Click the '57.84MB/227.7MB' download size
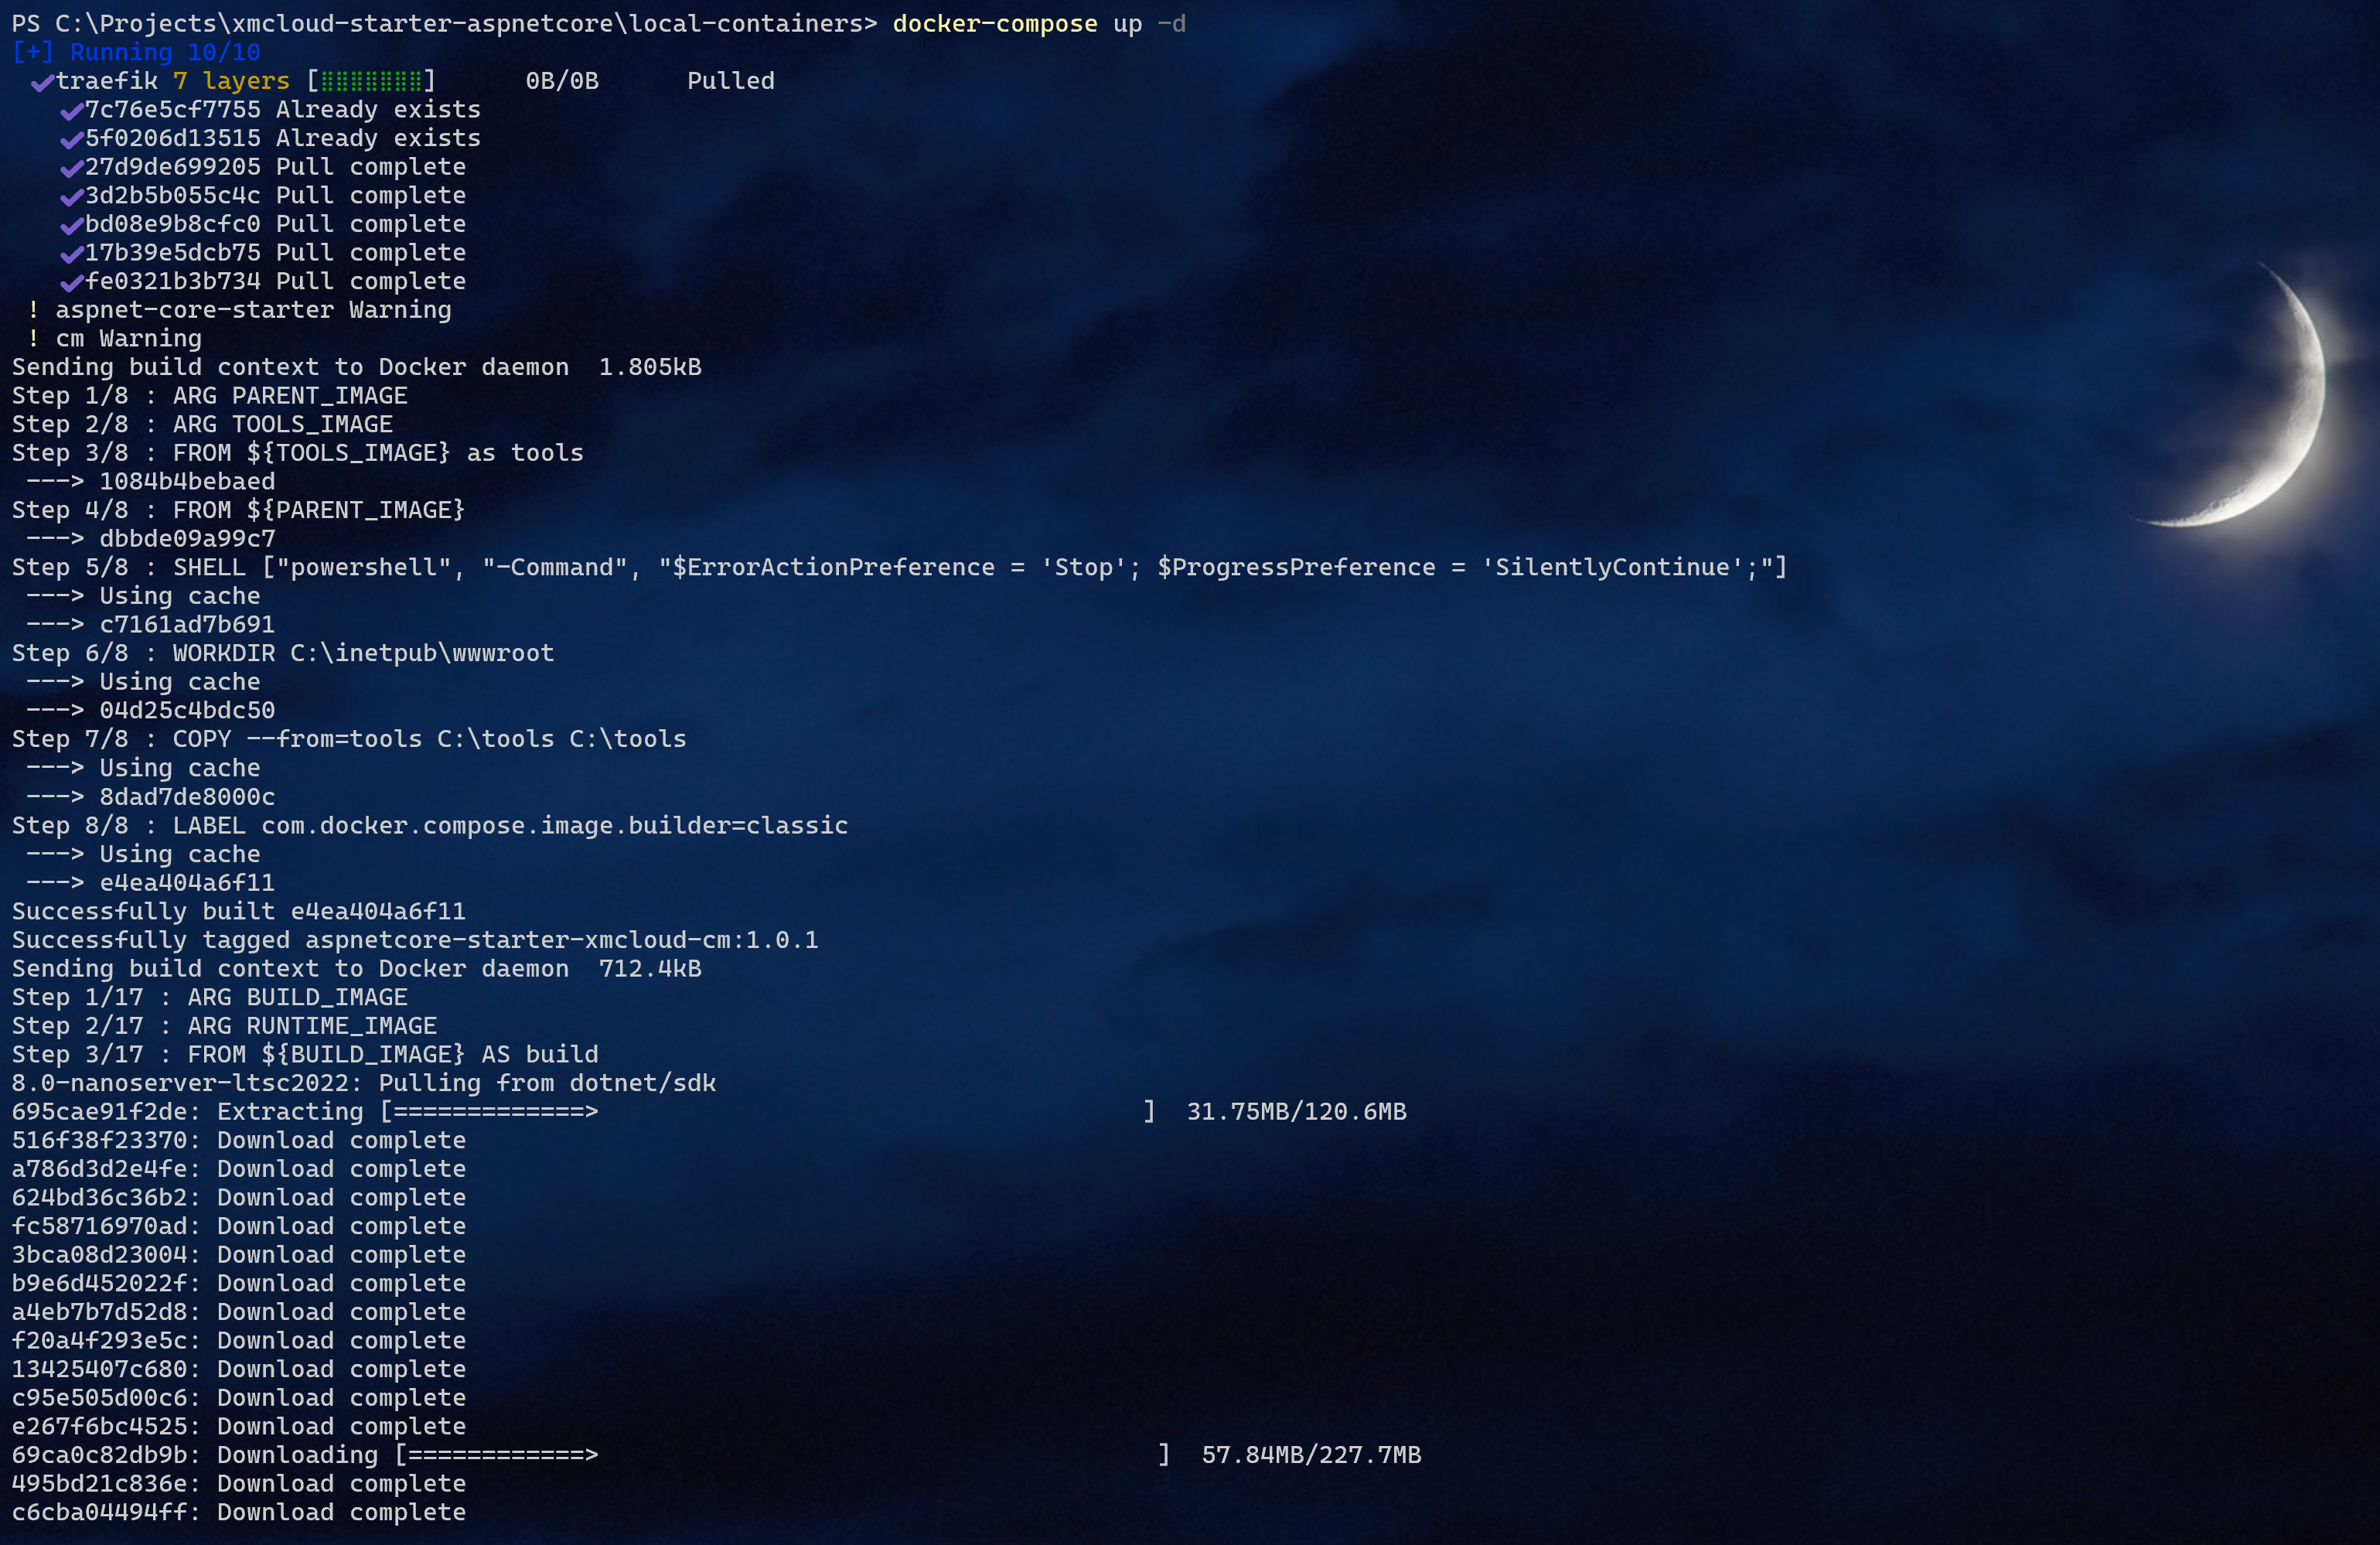This screenshot has width=2380, height=1545. (x=1311, y=1455)
